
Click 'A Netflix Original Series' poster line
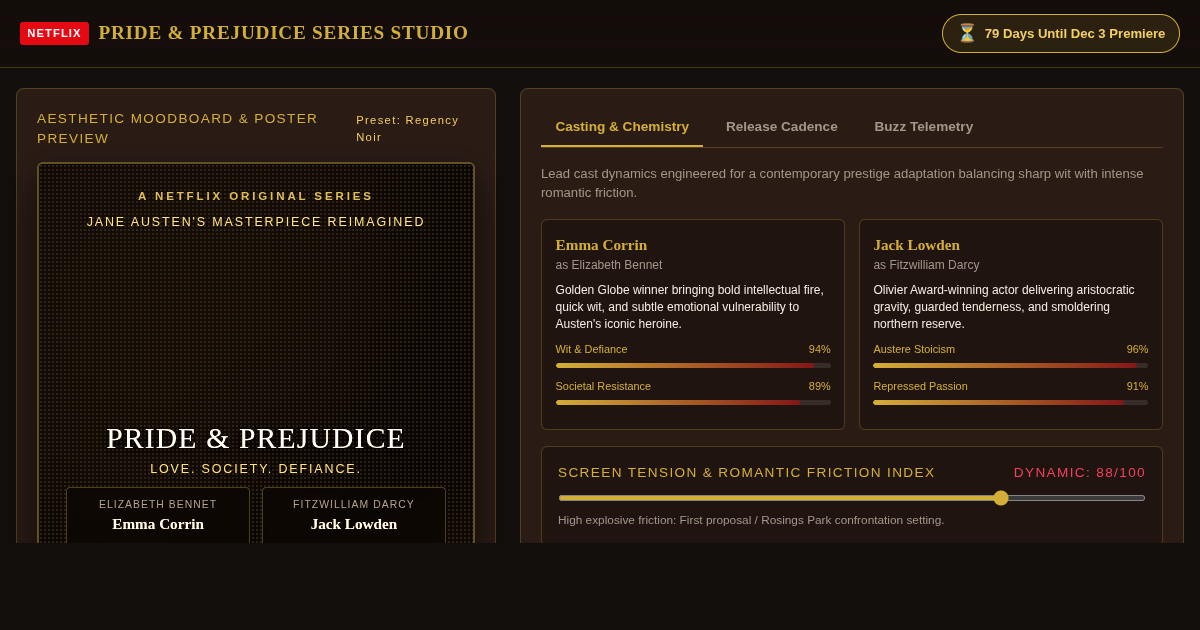256,196
